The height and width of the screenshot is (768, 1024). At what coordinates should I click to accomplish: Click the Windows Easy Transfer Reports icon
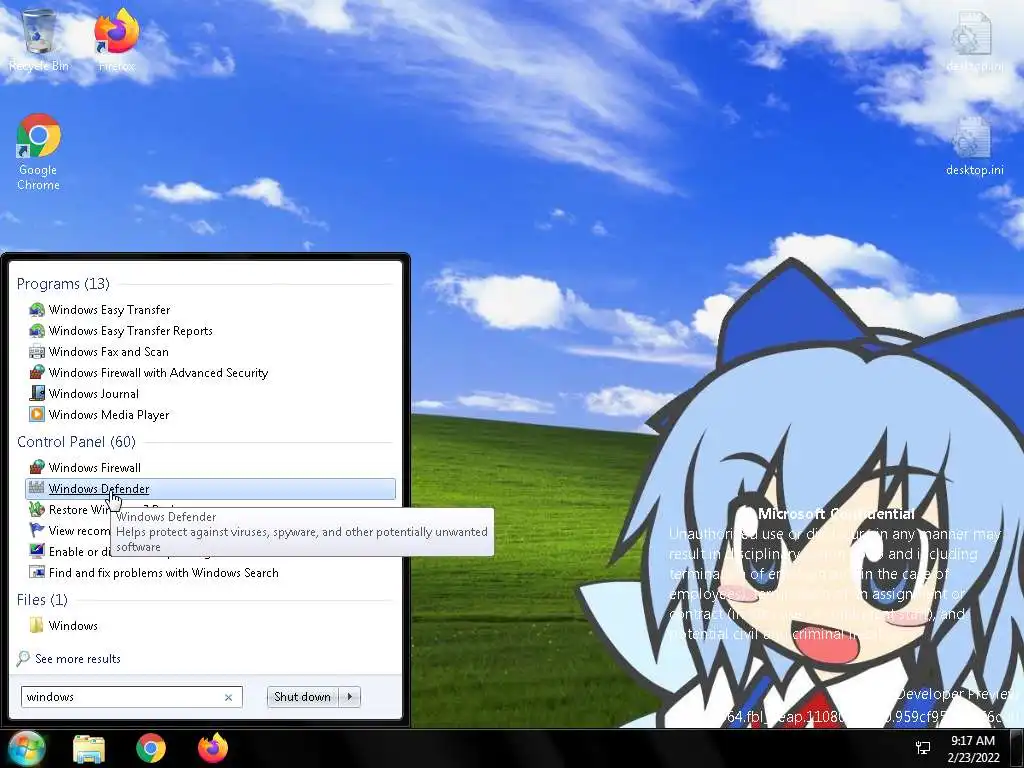tap(37, 330)
